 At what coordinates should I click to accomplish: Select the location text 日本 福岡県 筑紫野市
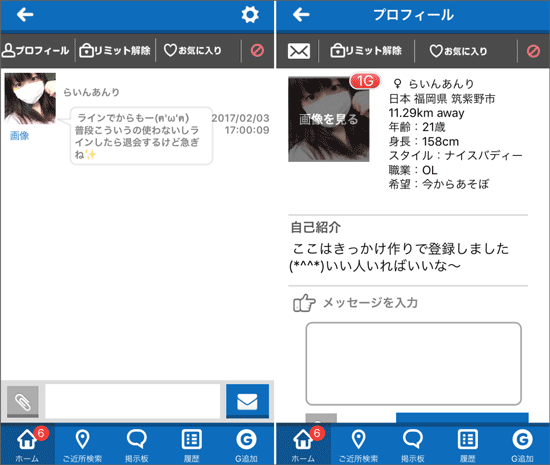442,99
